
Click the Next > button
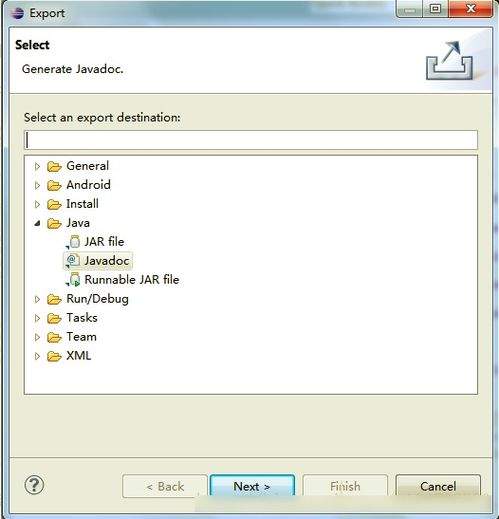(252, 486)
